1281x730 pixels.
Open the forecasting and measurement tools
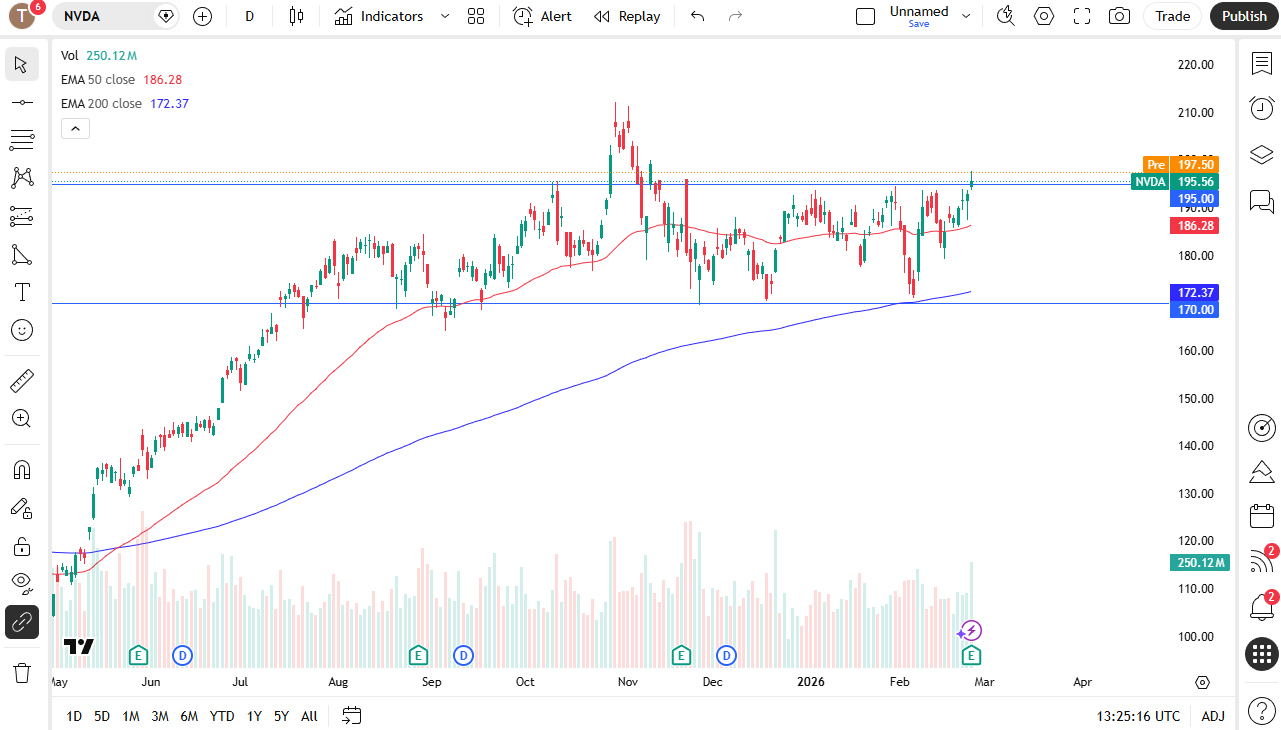point(21,216)
